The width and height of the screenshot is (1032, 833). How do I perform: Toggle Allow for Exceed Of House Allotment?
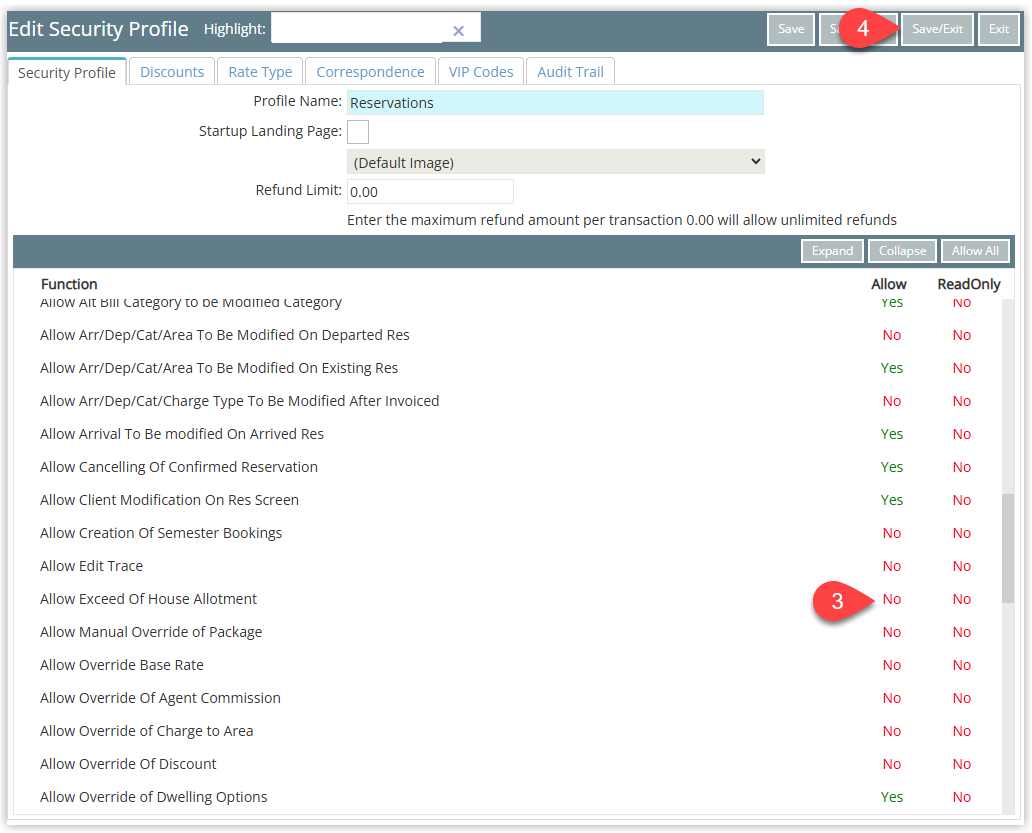click(891, 599)
